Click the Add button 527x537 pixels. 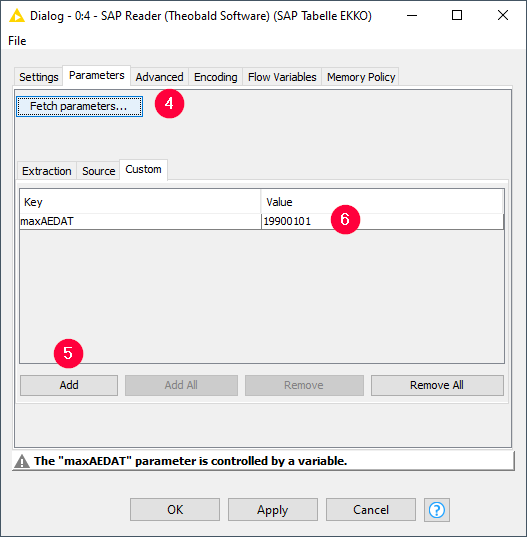point(69,385)
